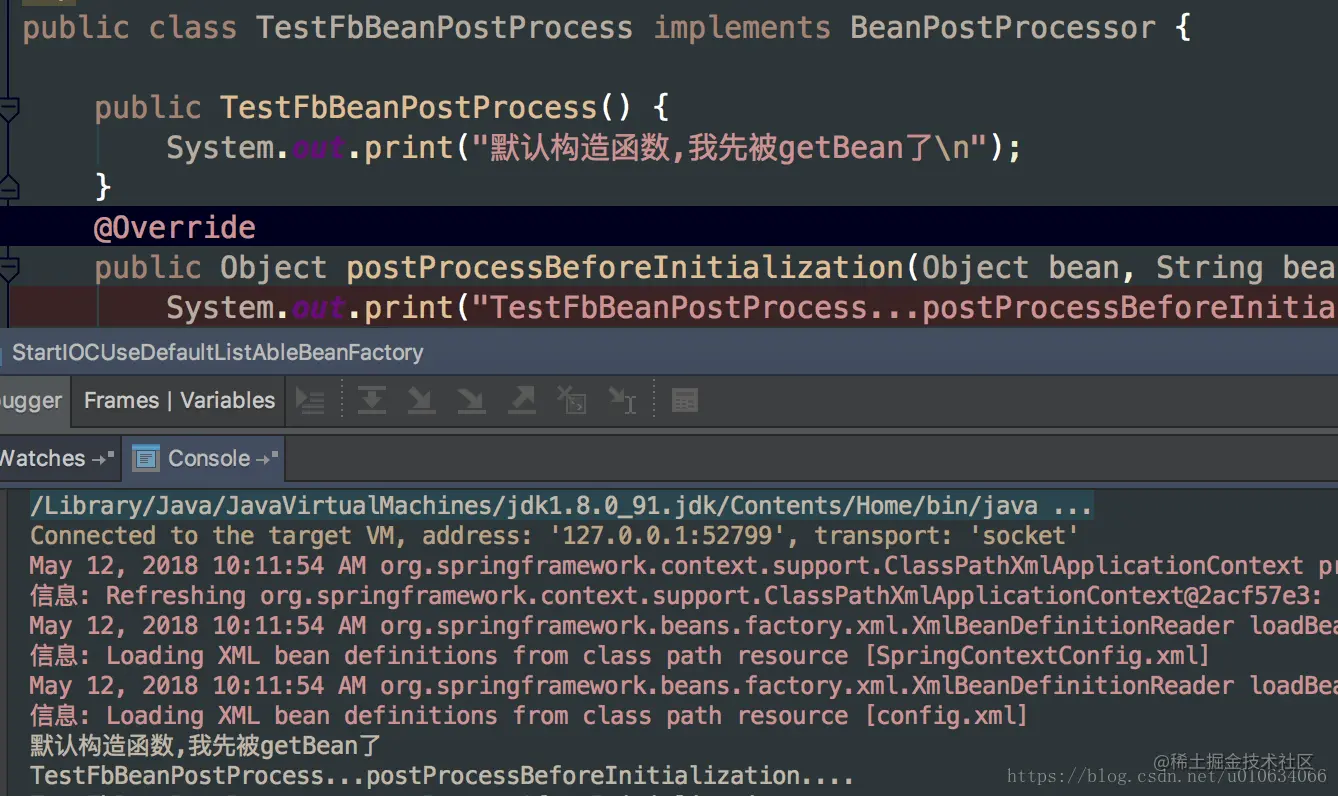Click the pin arrow beside Console

(x=268, y=459)
